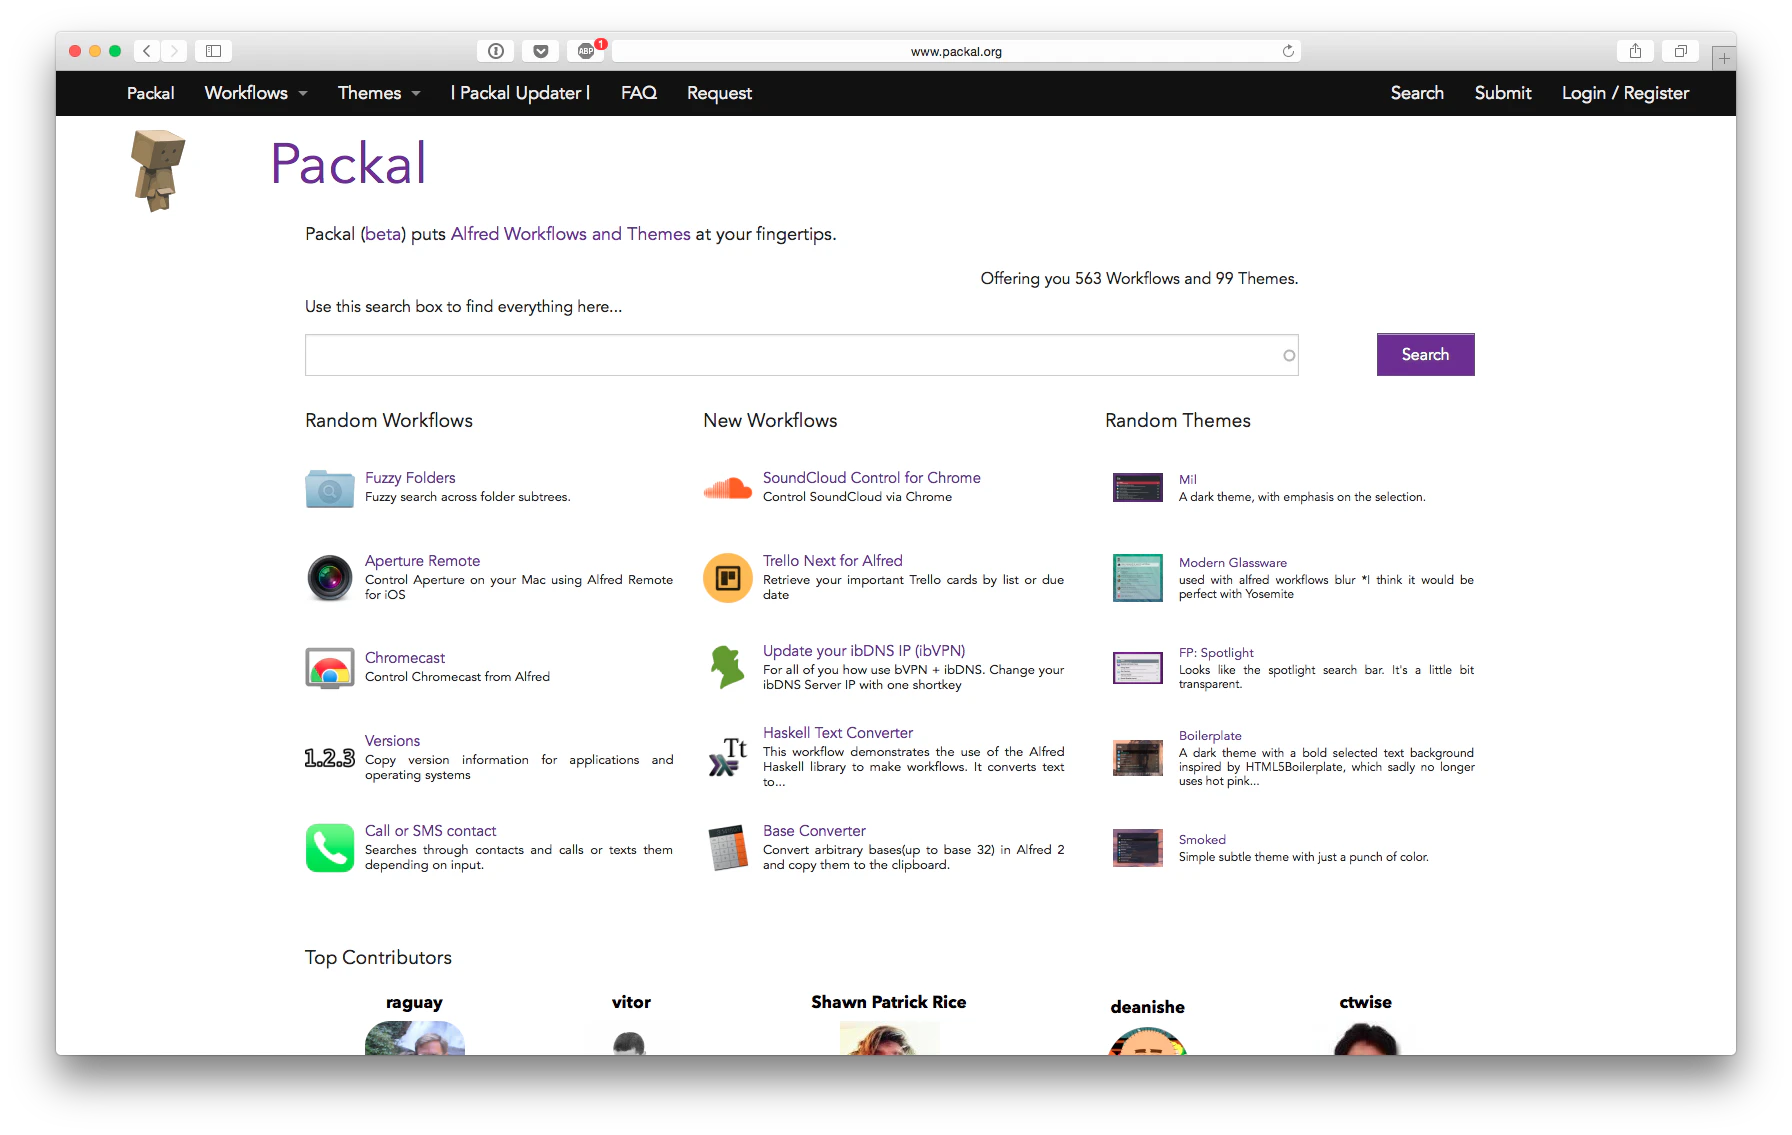Click the Safari address bar
Image resolution: width=1792 pixels, height=1135 pixels.
(x=956, y=51)
